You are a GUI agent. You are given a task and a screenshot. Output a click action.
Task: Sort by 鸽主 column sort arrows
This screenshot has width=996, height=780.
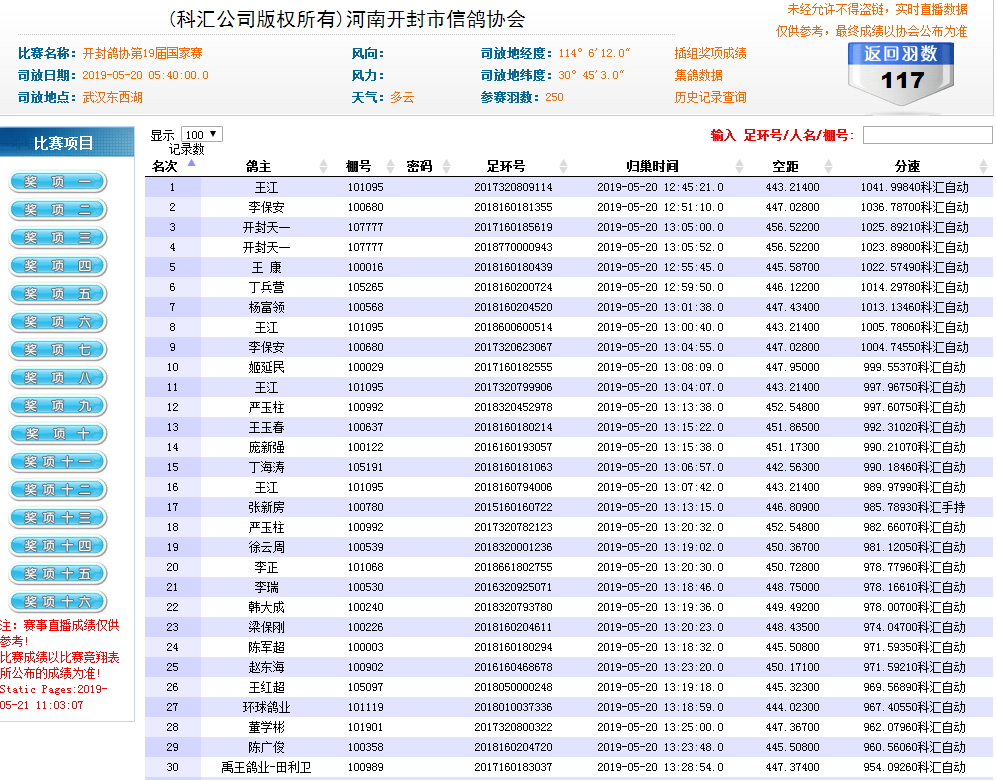(x=323, y=167)
